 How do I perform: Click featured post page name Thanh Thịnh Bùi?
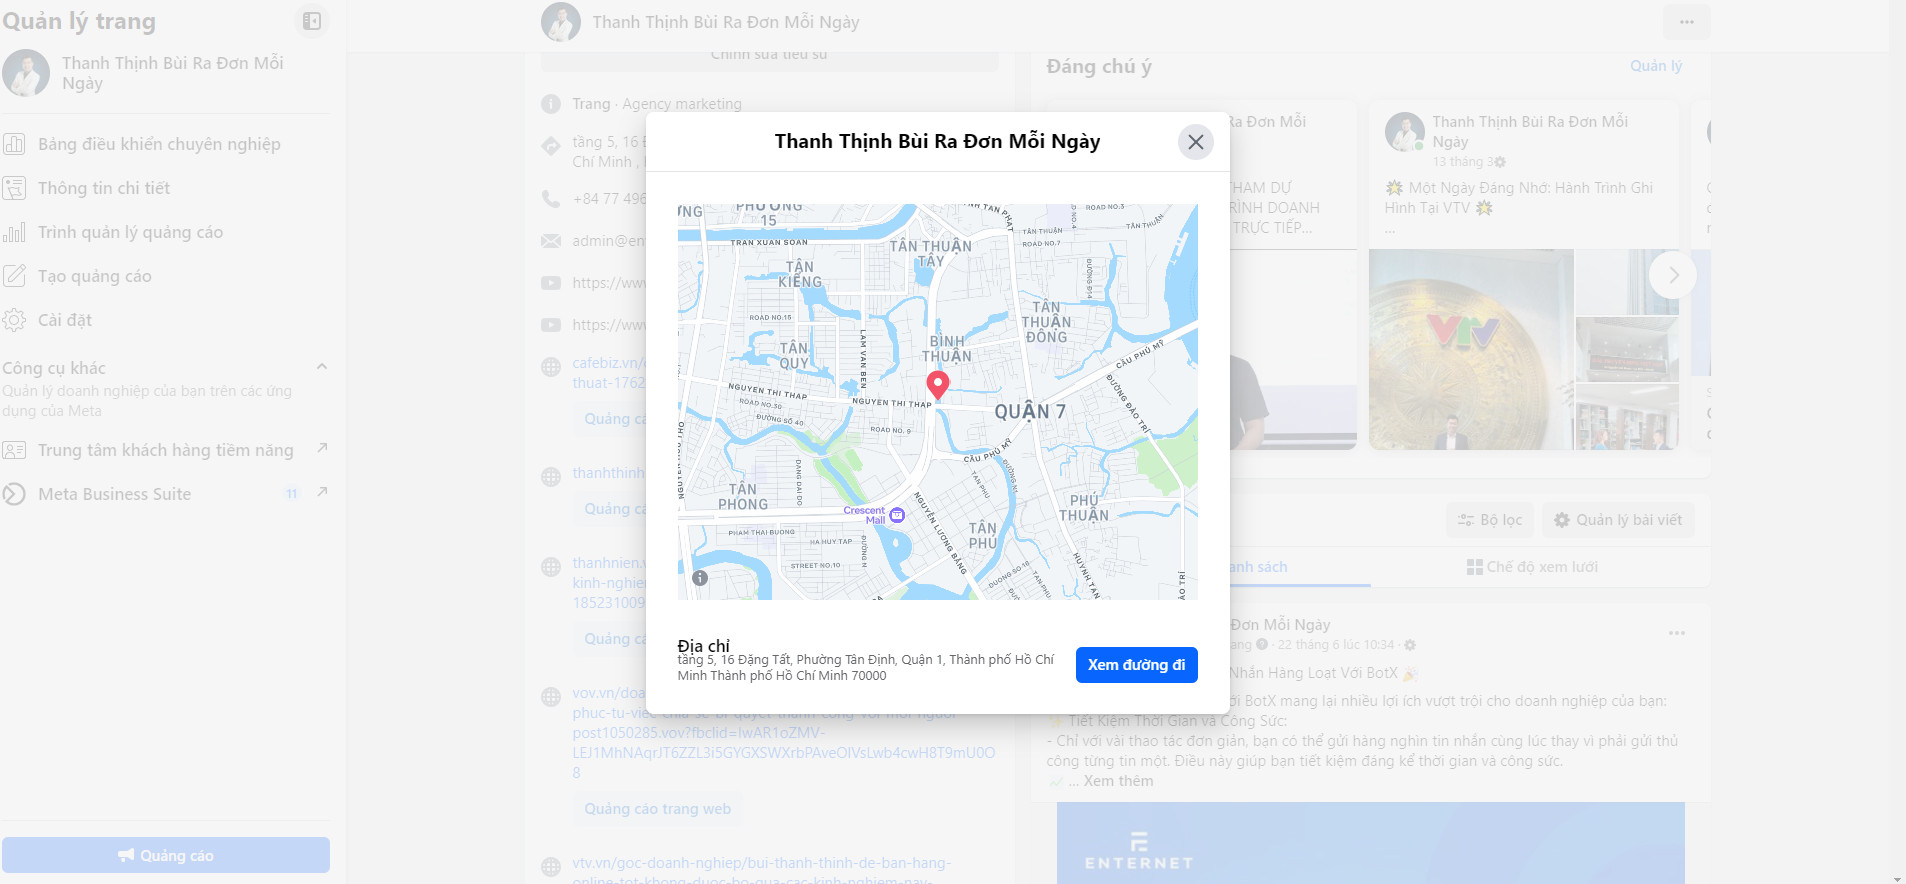tap(1530, 131)
